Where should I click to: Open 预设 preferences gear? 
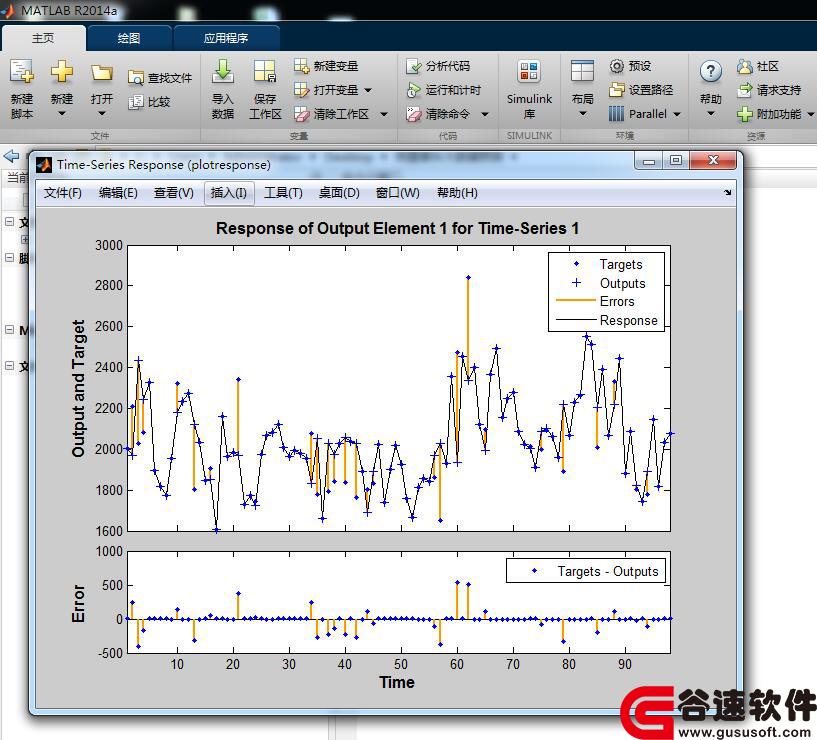pos(616,66)
